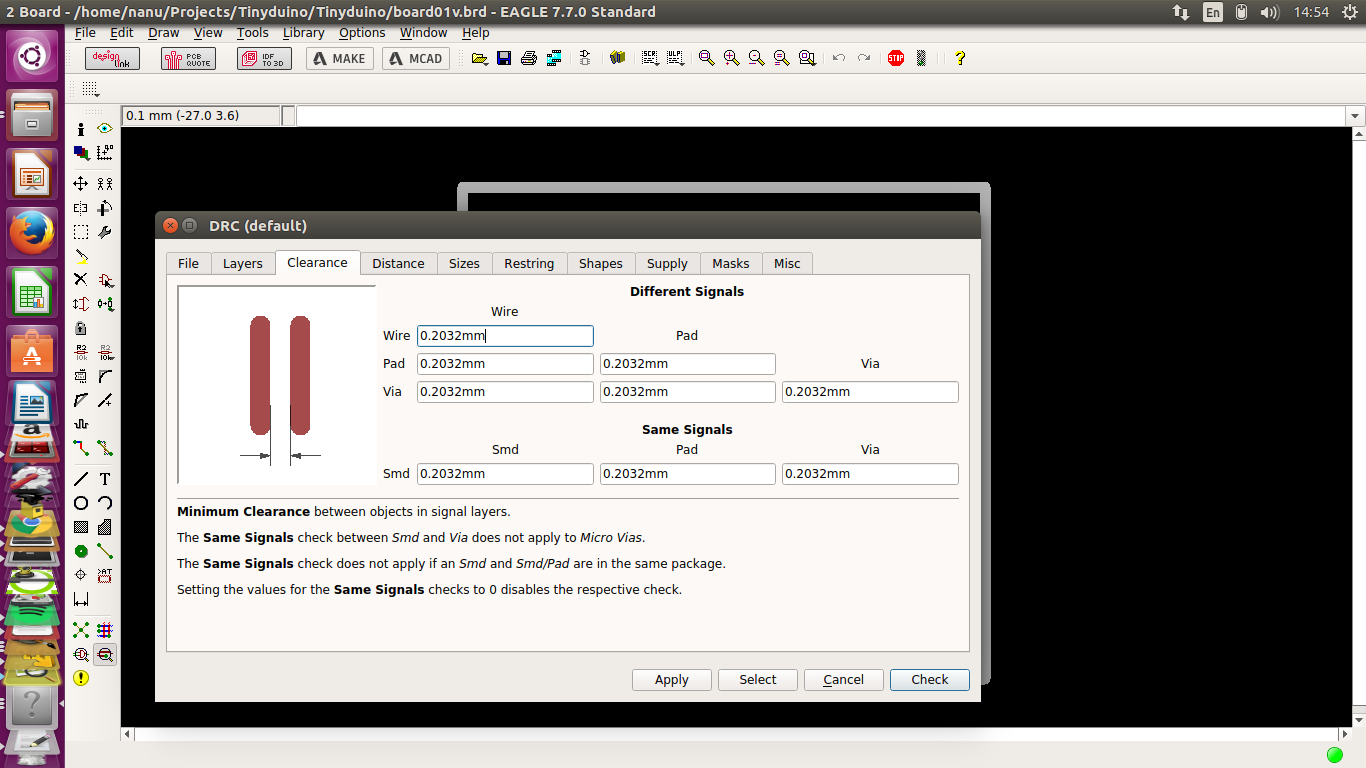
Task: Choose the Circle drawing tool
Action: pyautogui.click(x=81, y=503)
